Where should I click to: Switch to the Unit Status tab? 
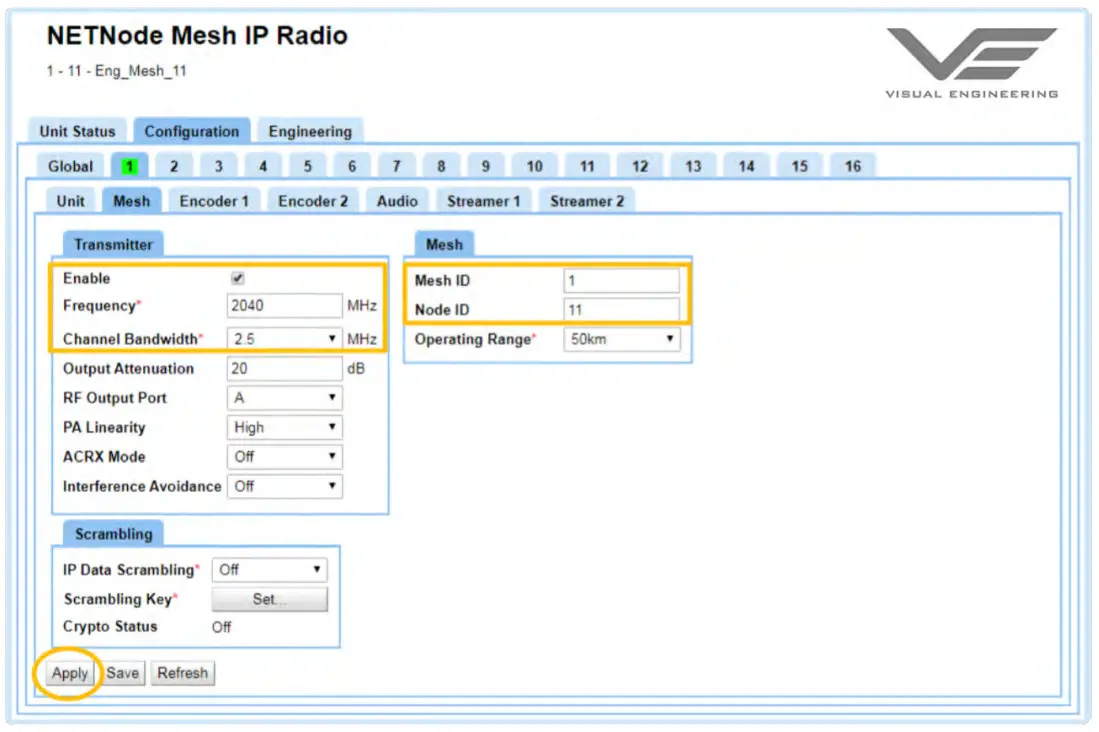click(x=77, y=131)
